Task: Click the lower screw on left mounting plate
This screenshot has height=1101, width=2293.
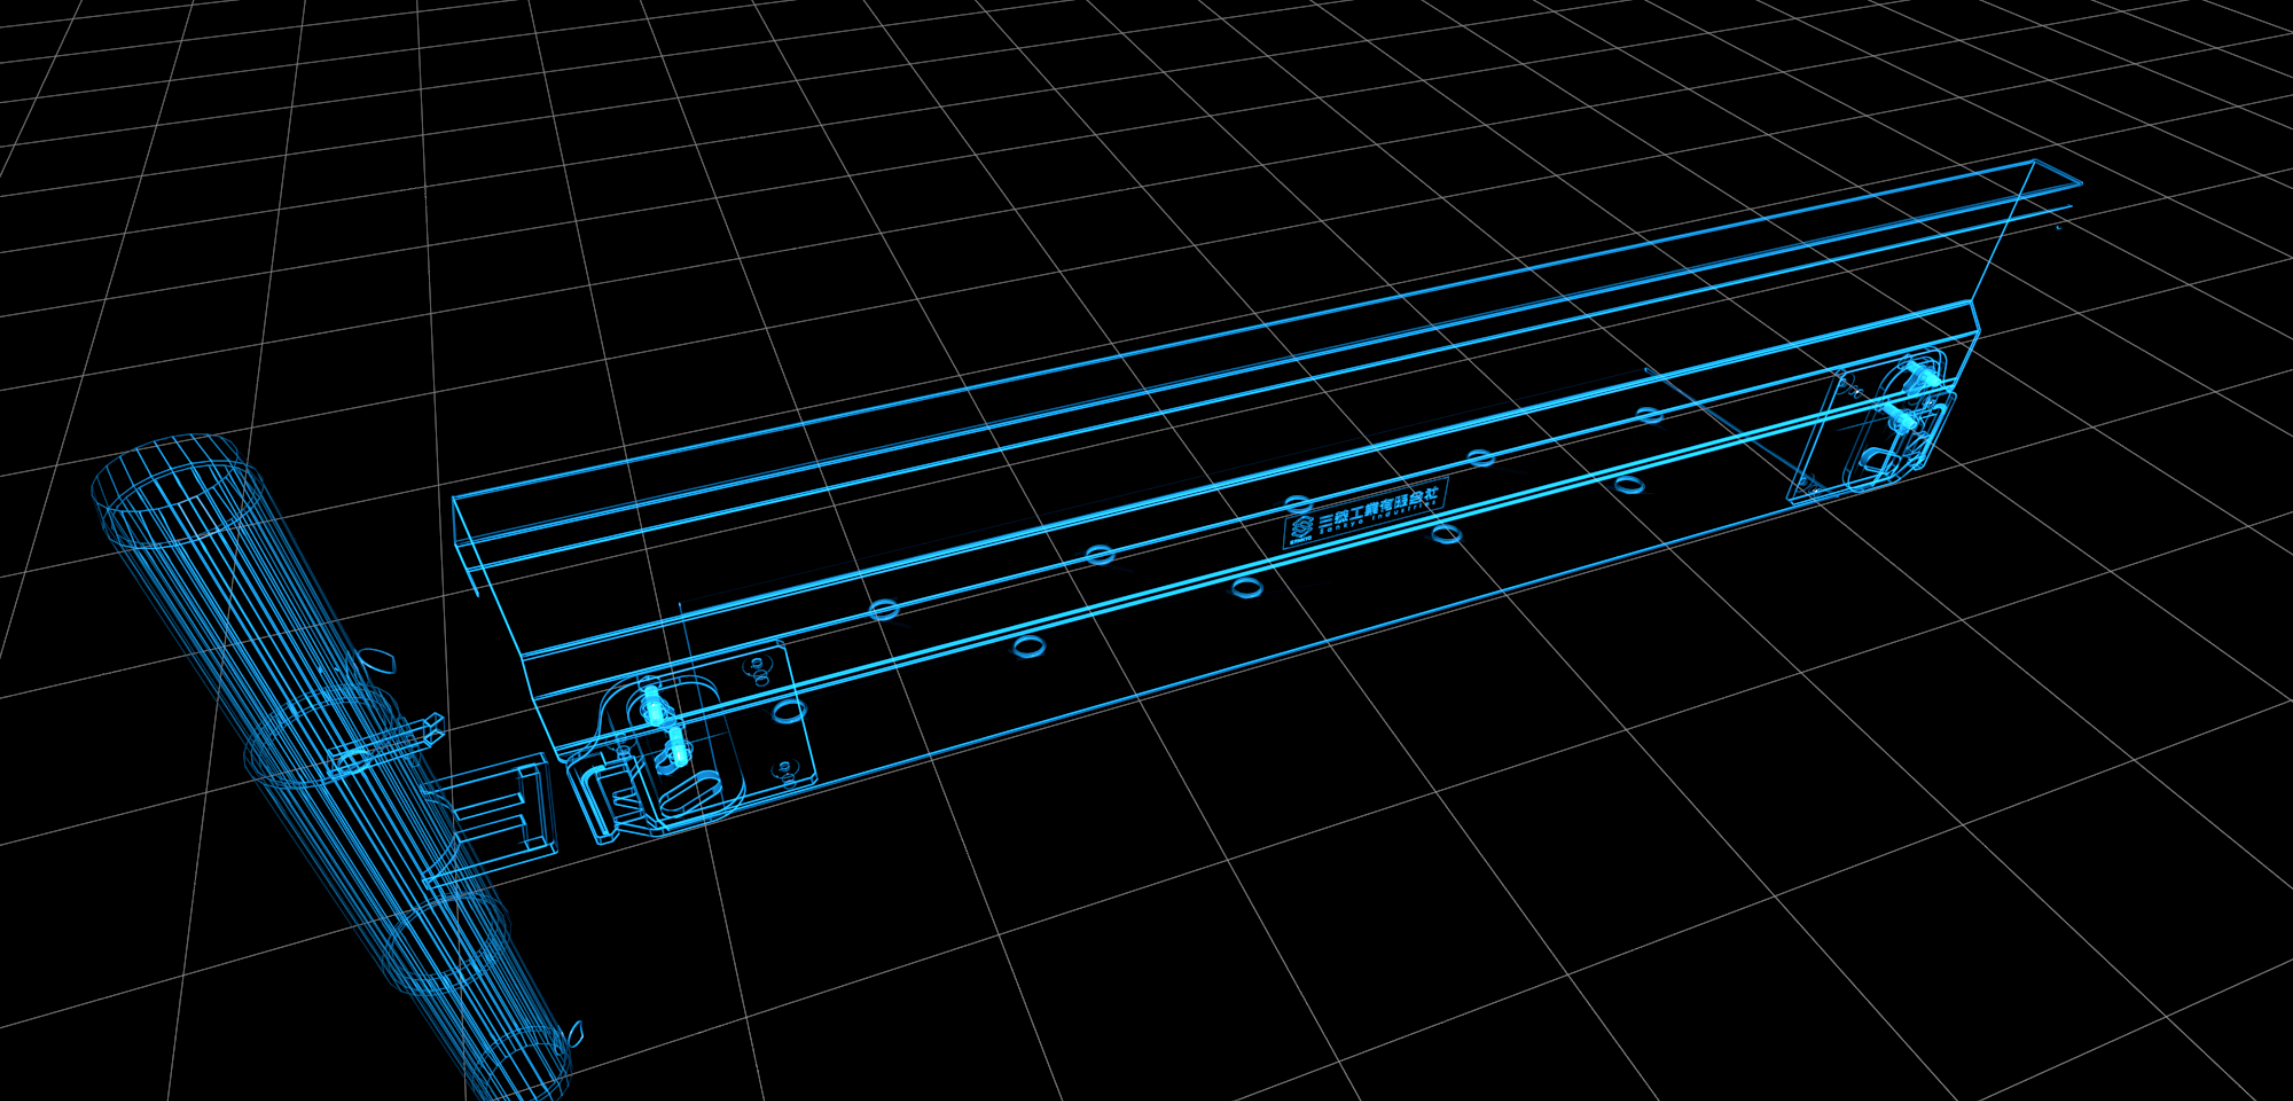Action: [783, 769]
